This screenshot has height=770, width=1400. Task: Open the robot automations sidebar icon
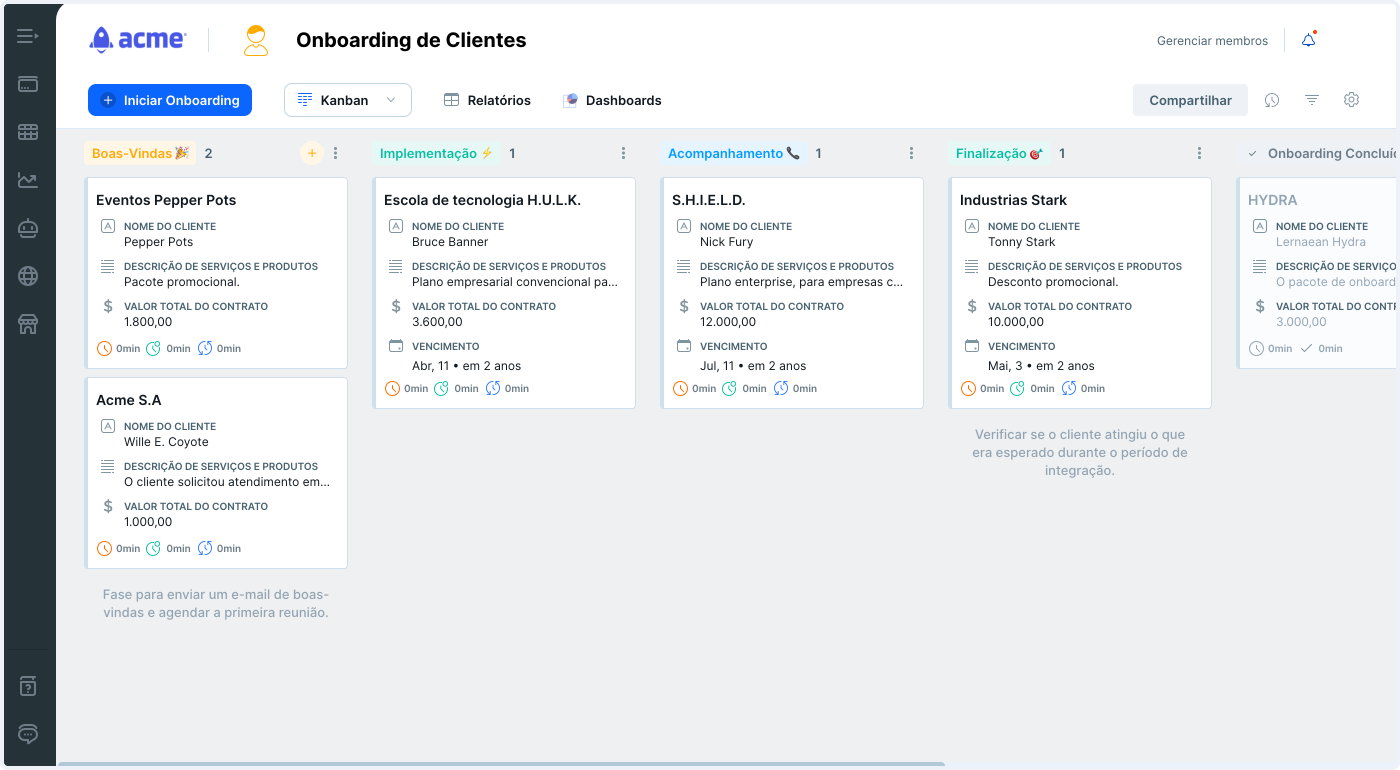(x=28, y=228)
